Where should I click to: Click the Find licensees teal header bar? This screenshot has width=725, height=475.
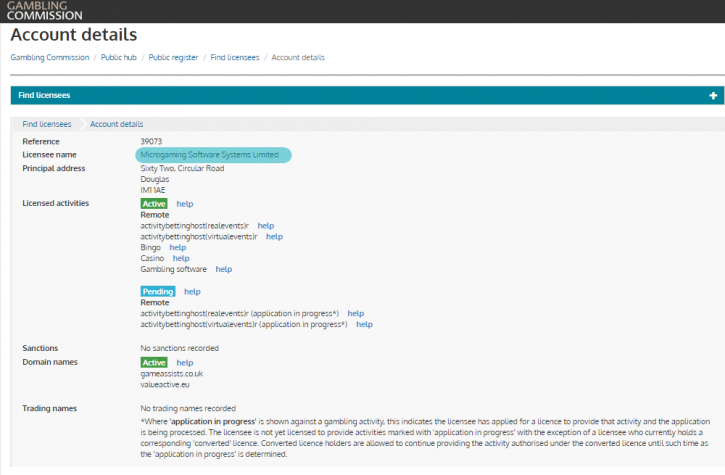click(x=367, y=95)
